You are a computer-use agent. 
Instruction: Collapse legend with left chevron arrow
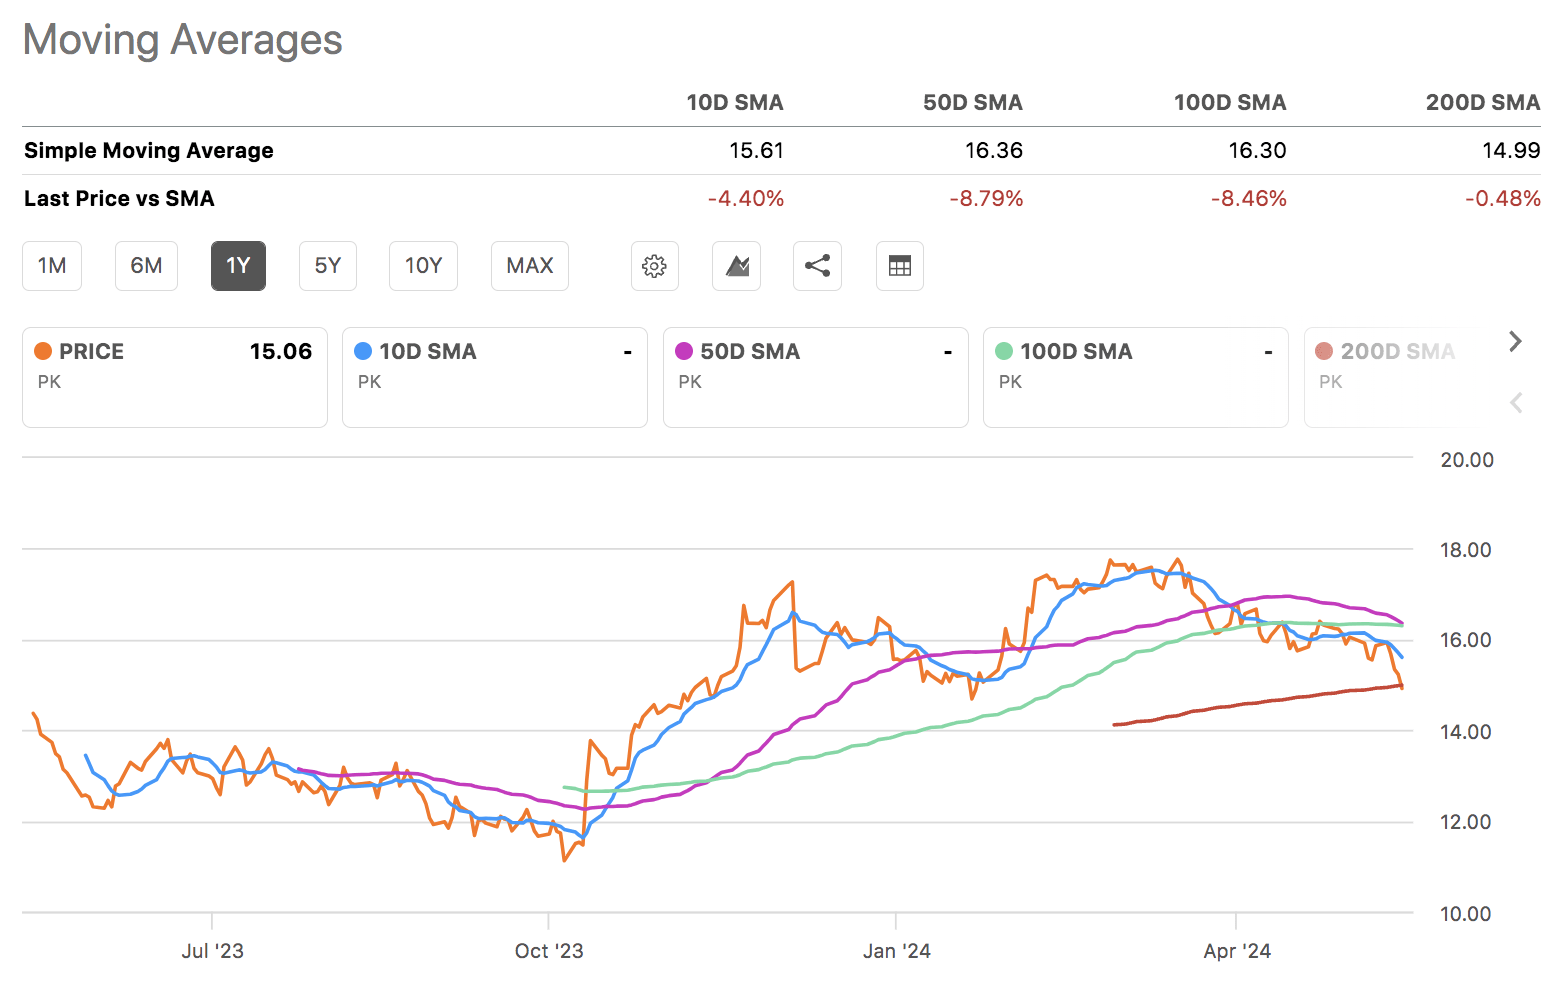click(x=1515, y=402)
